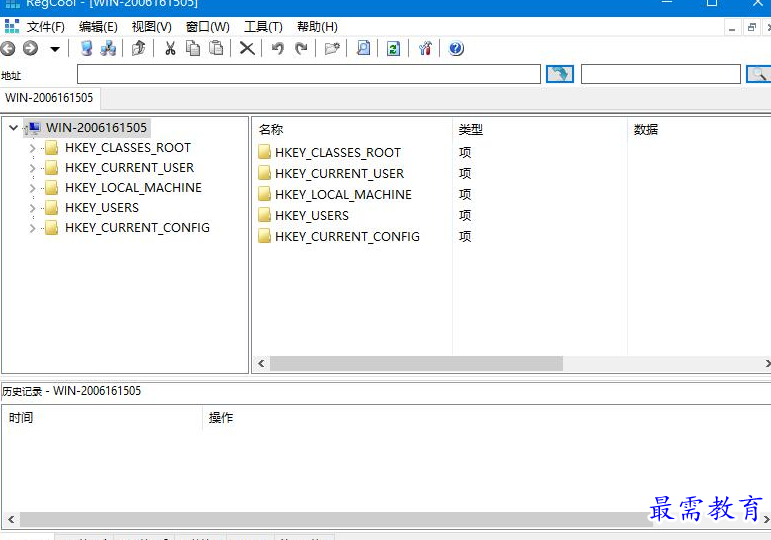This screenshot has width=771, height=540.
Task: Click the Cut scissors icon
Action: click(170, 48)
